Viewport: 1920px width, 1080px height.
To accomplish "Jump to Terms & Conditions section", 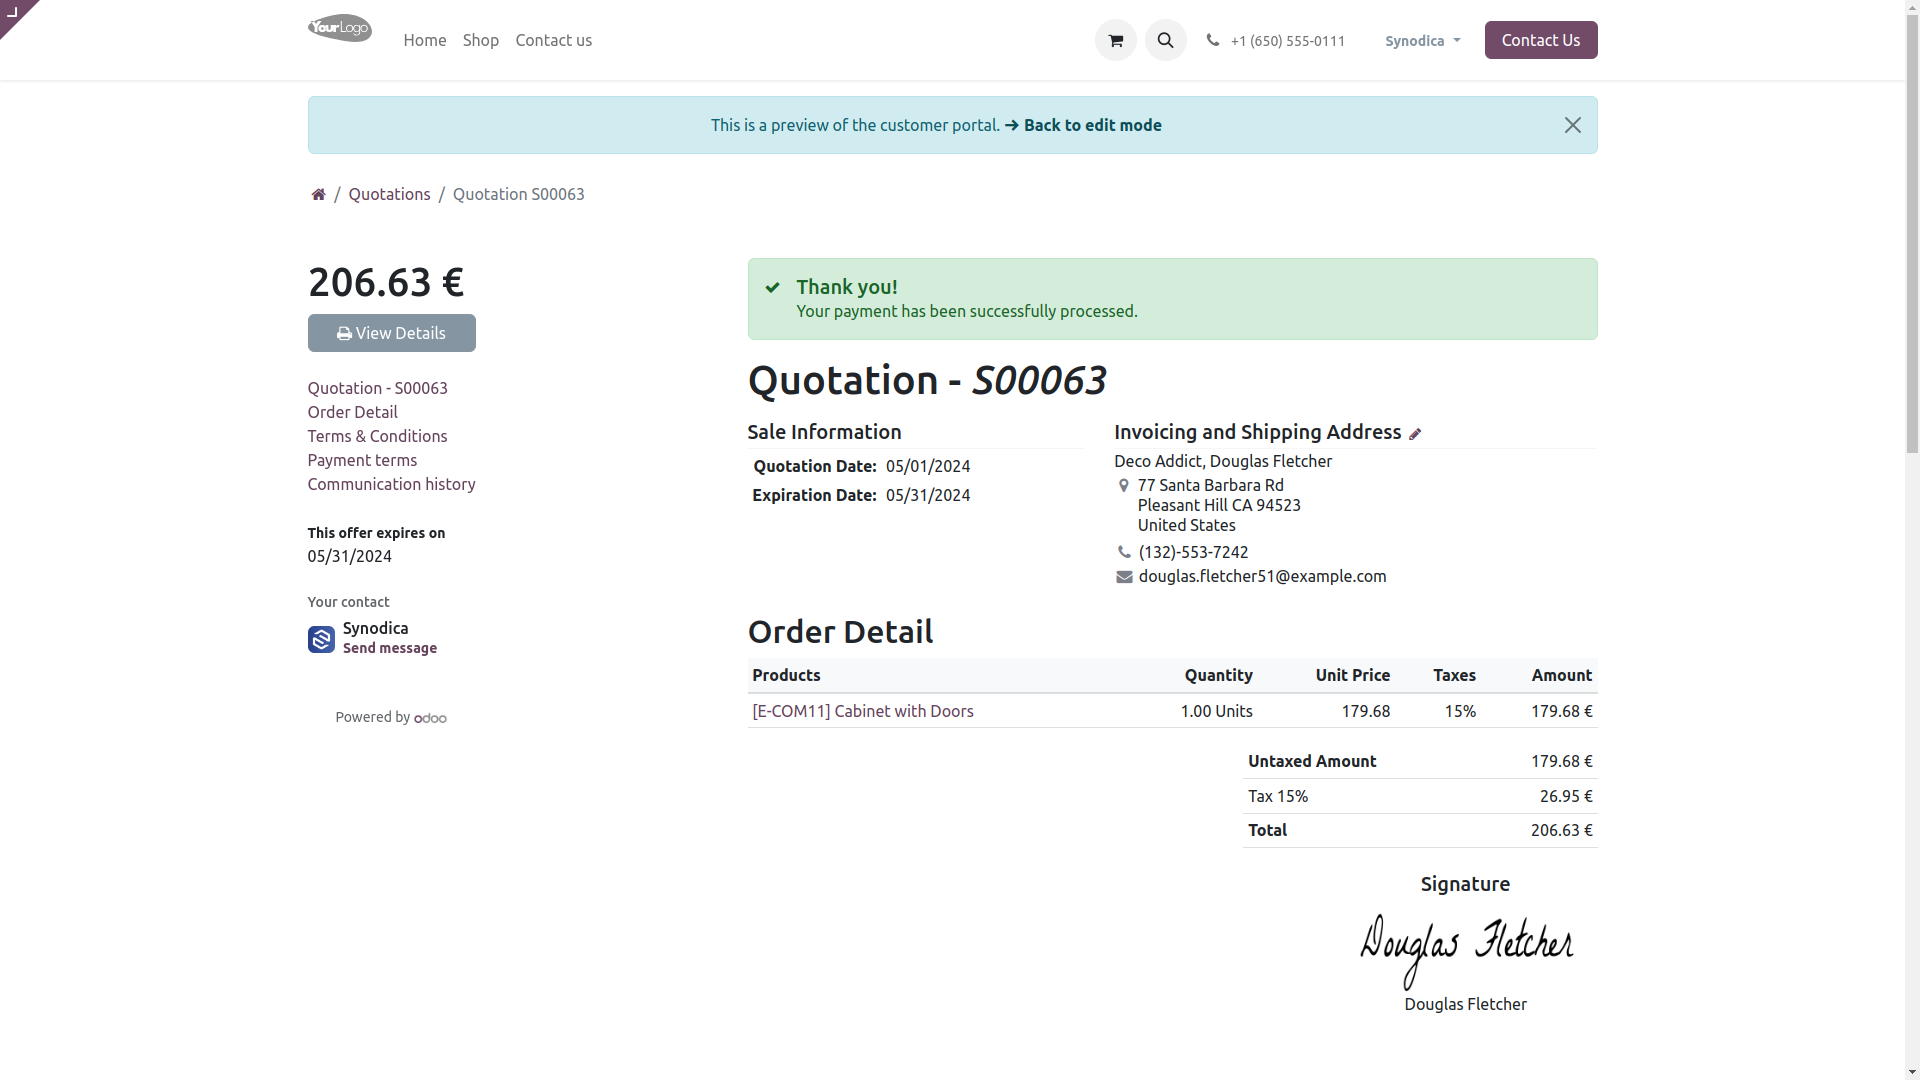I will (377, 436).
